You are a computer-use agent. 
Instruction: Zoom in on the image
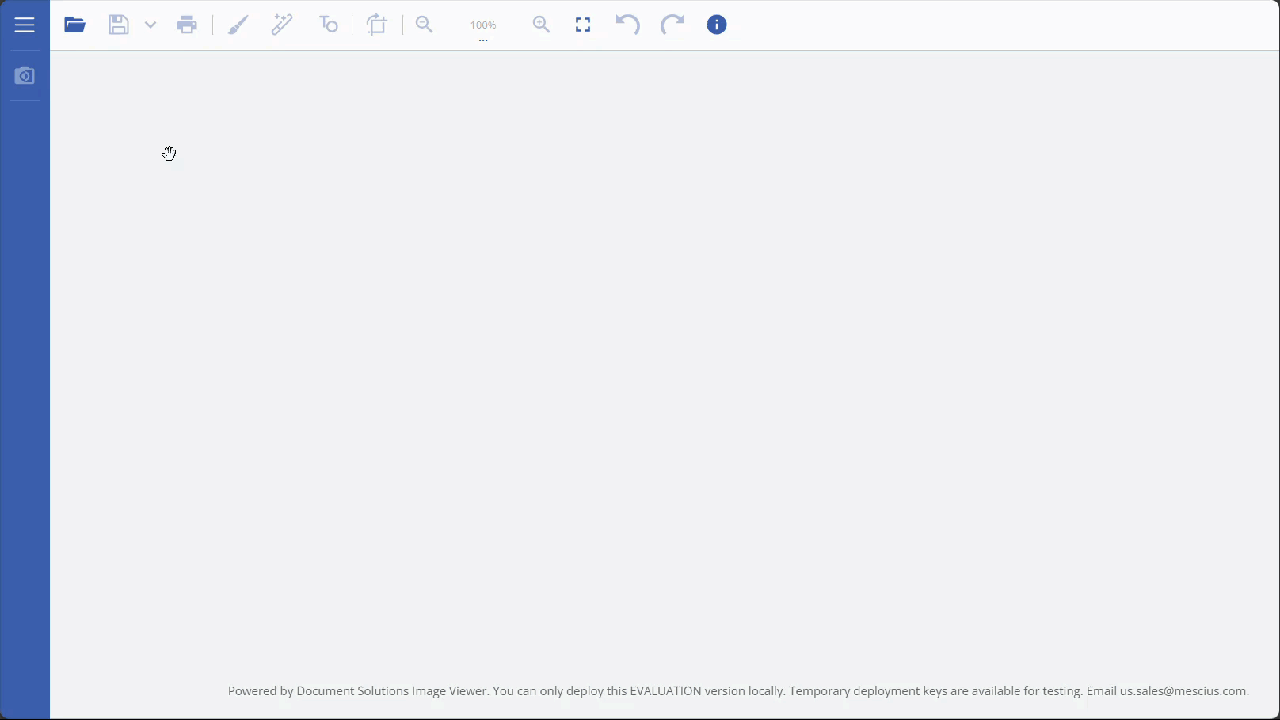click(x=541, y=25)
